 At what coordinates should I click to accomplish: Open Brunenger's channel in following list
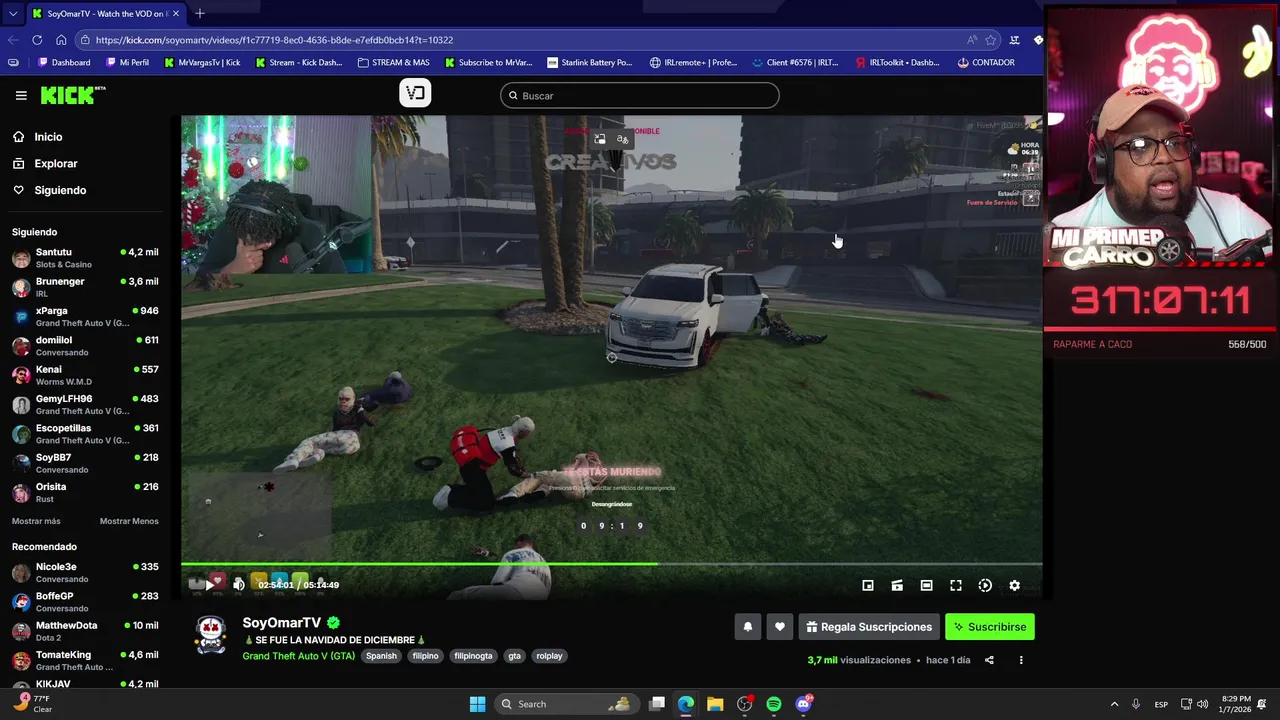tap(85, 287)
